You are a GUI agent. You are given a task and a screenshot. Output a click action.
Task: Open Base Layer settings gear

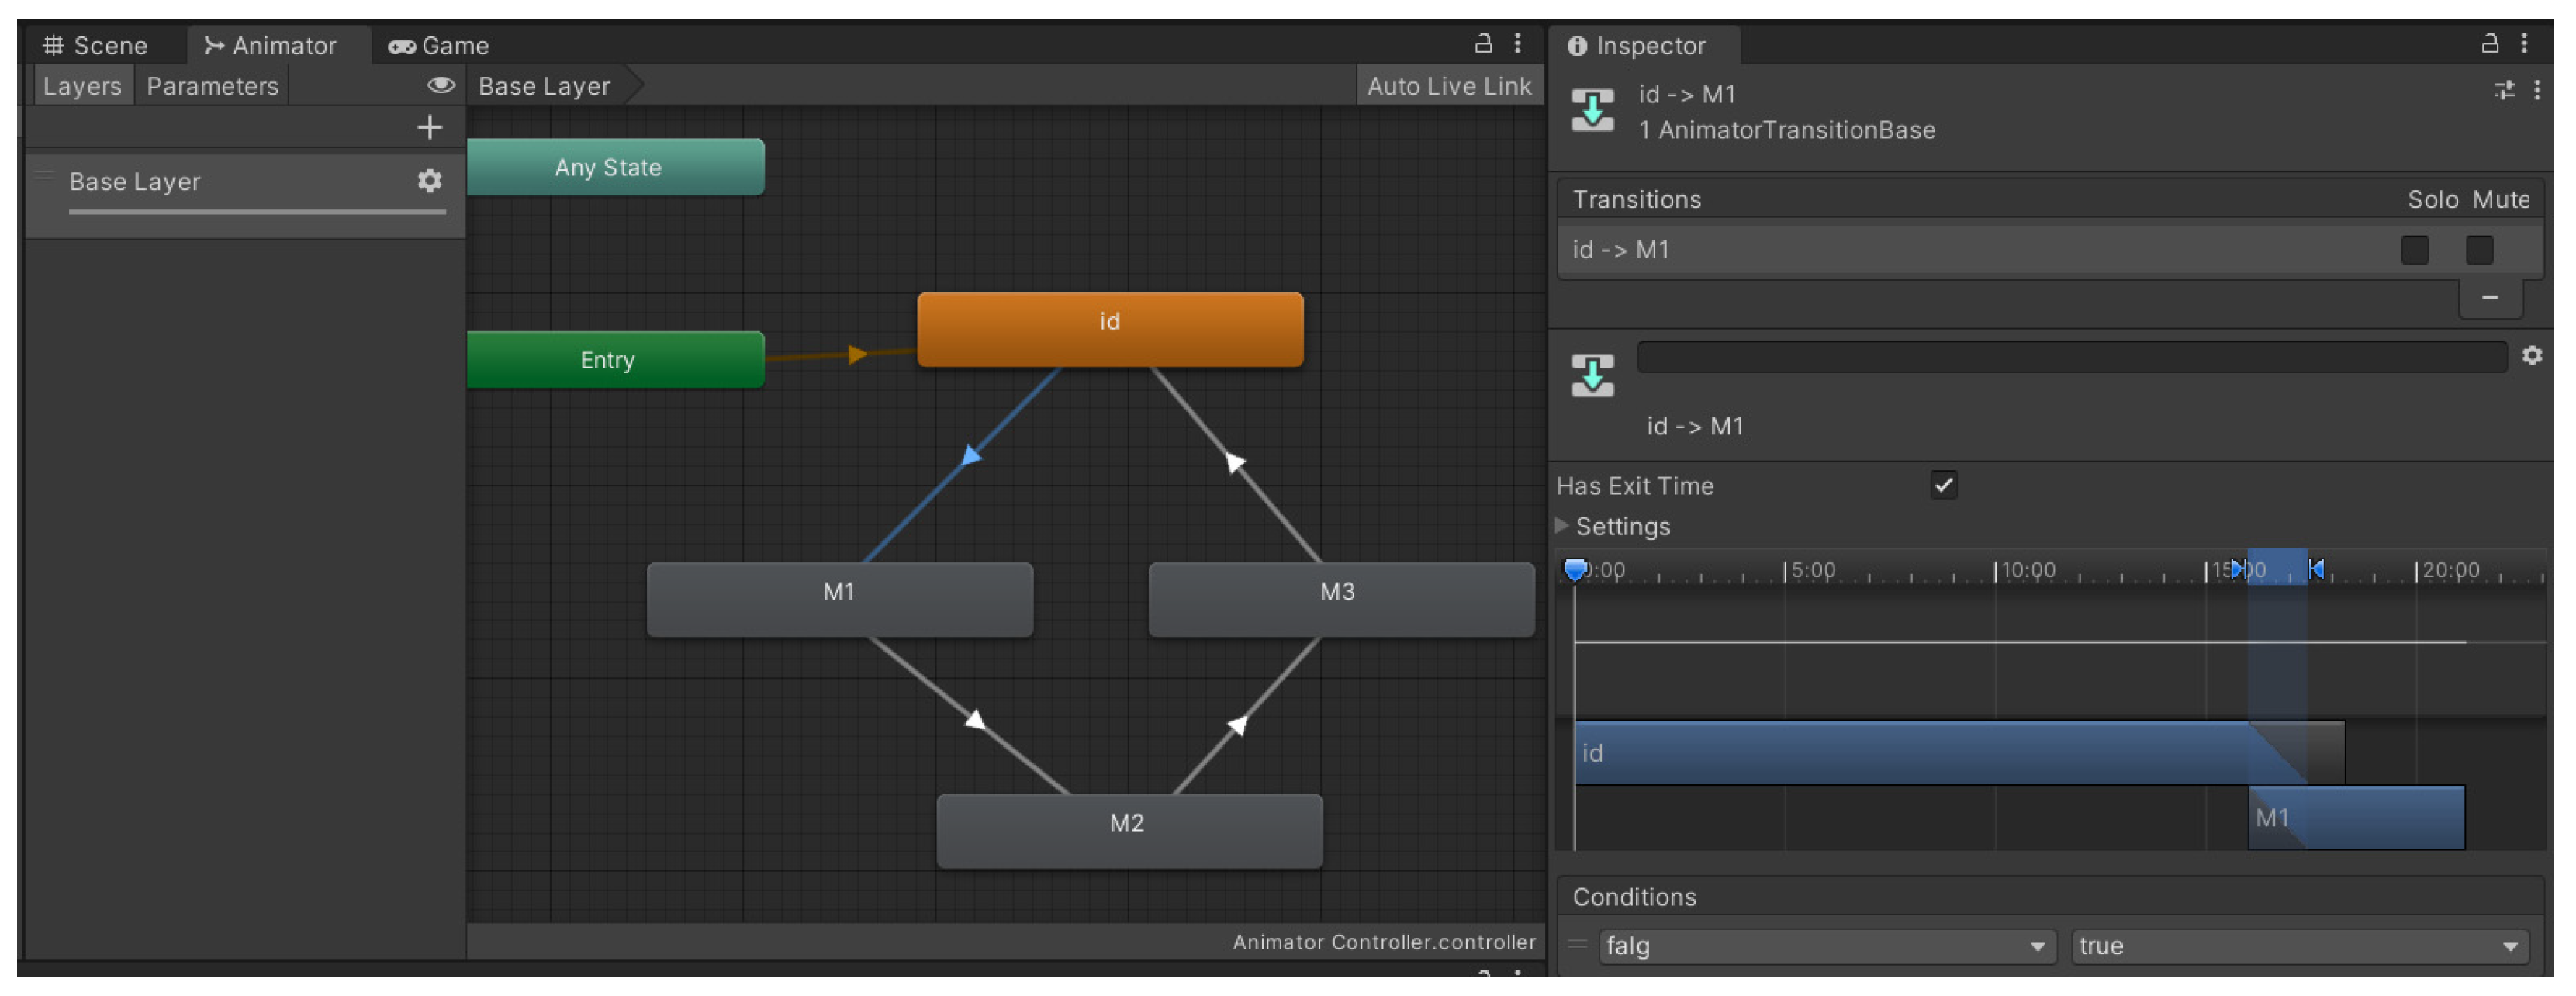(429, 181)
